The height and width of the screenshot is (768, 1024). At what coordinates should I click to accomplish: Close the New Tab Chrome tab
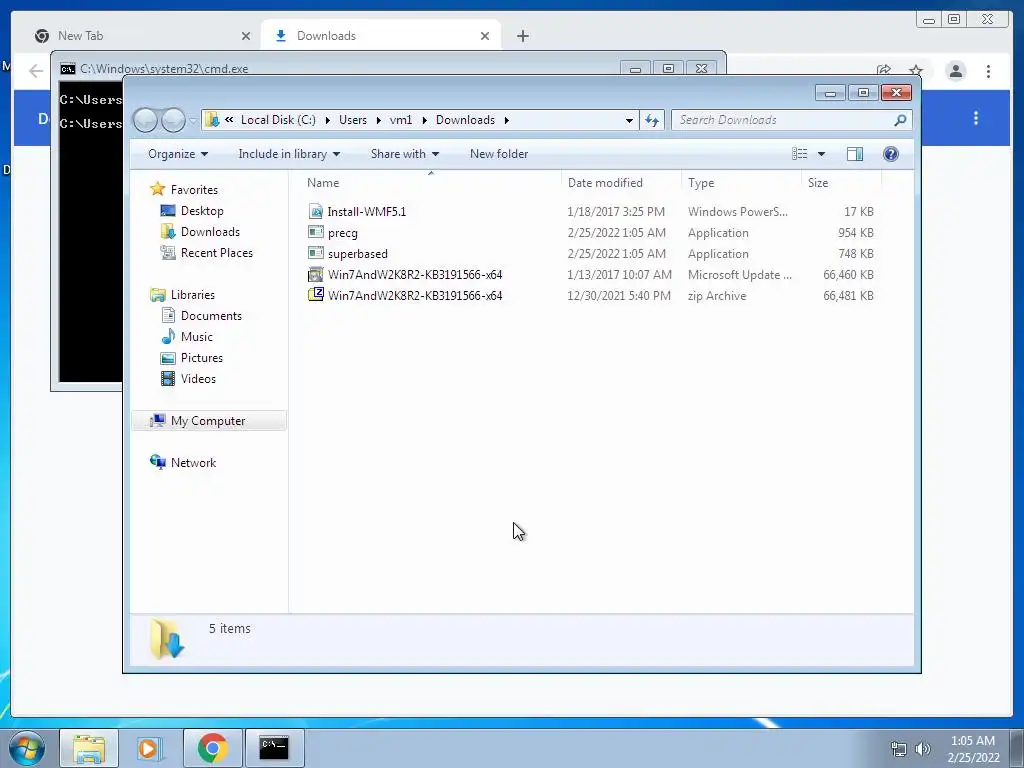[246, 36]
